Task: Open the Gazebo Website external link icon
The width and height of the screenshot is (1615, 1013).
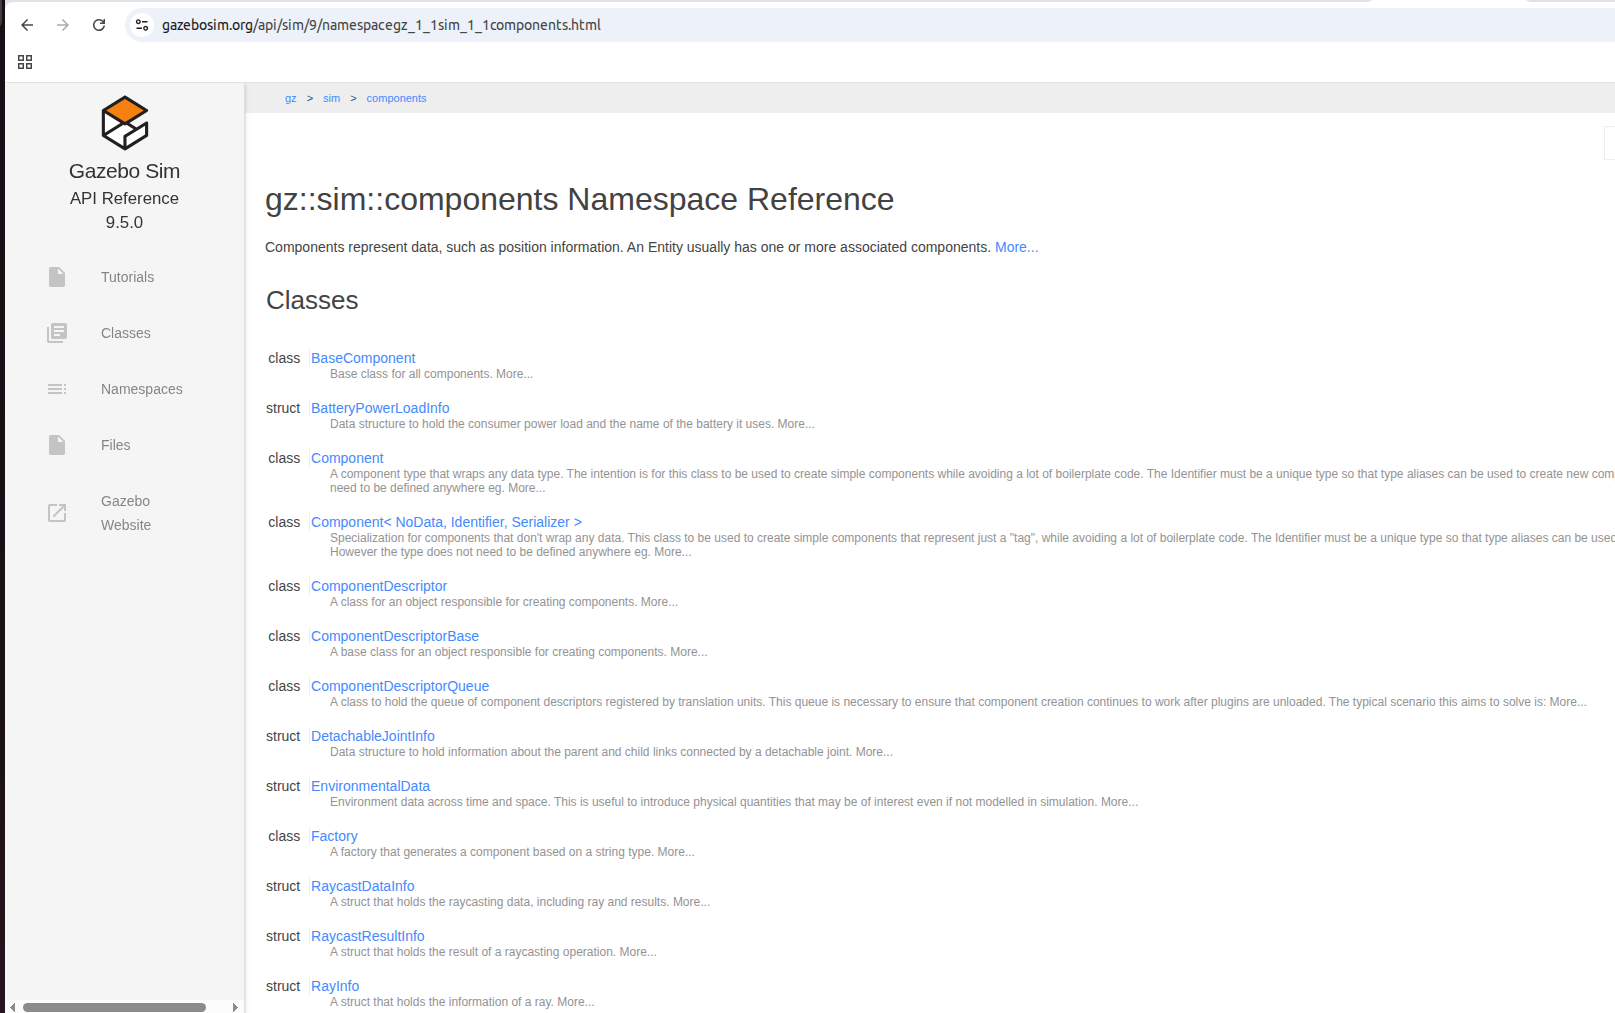Action: [x=57, y=512]
